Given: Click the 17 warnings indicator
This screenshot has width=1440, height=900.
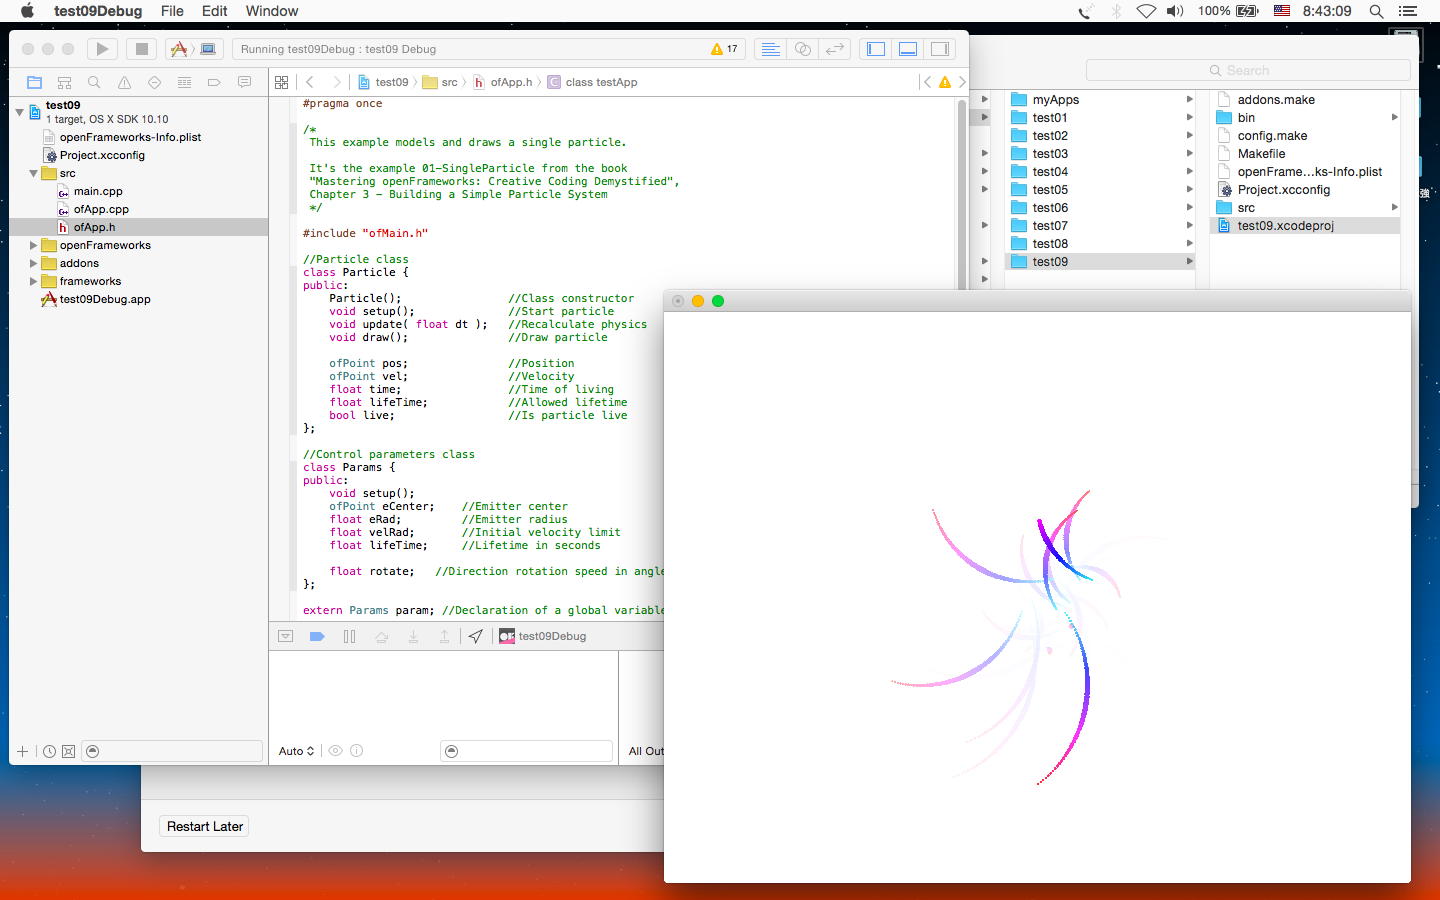Looking at the screenshot, I should (x=724, y=49).
